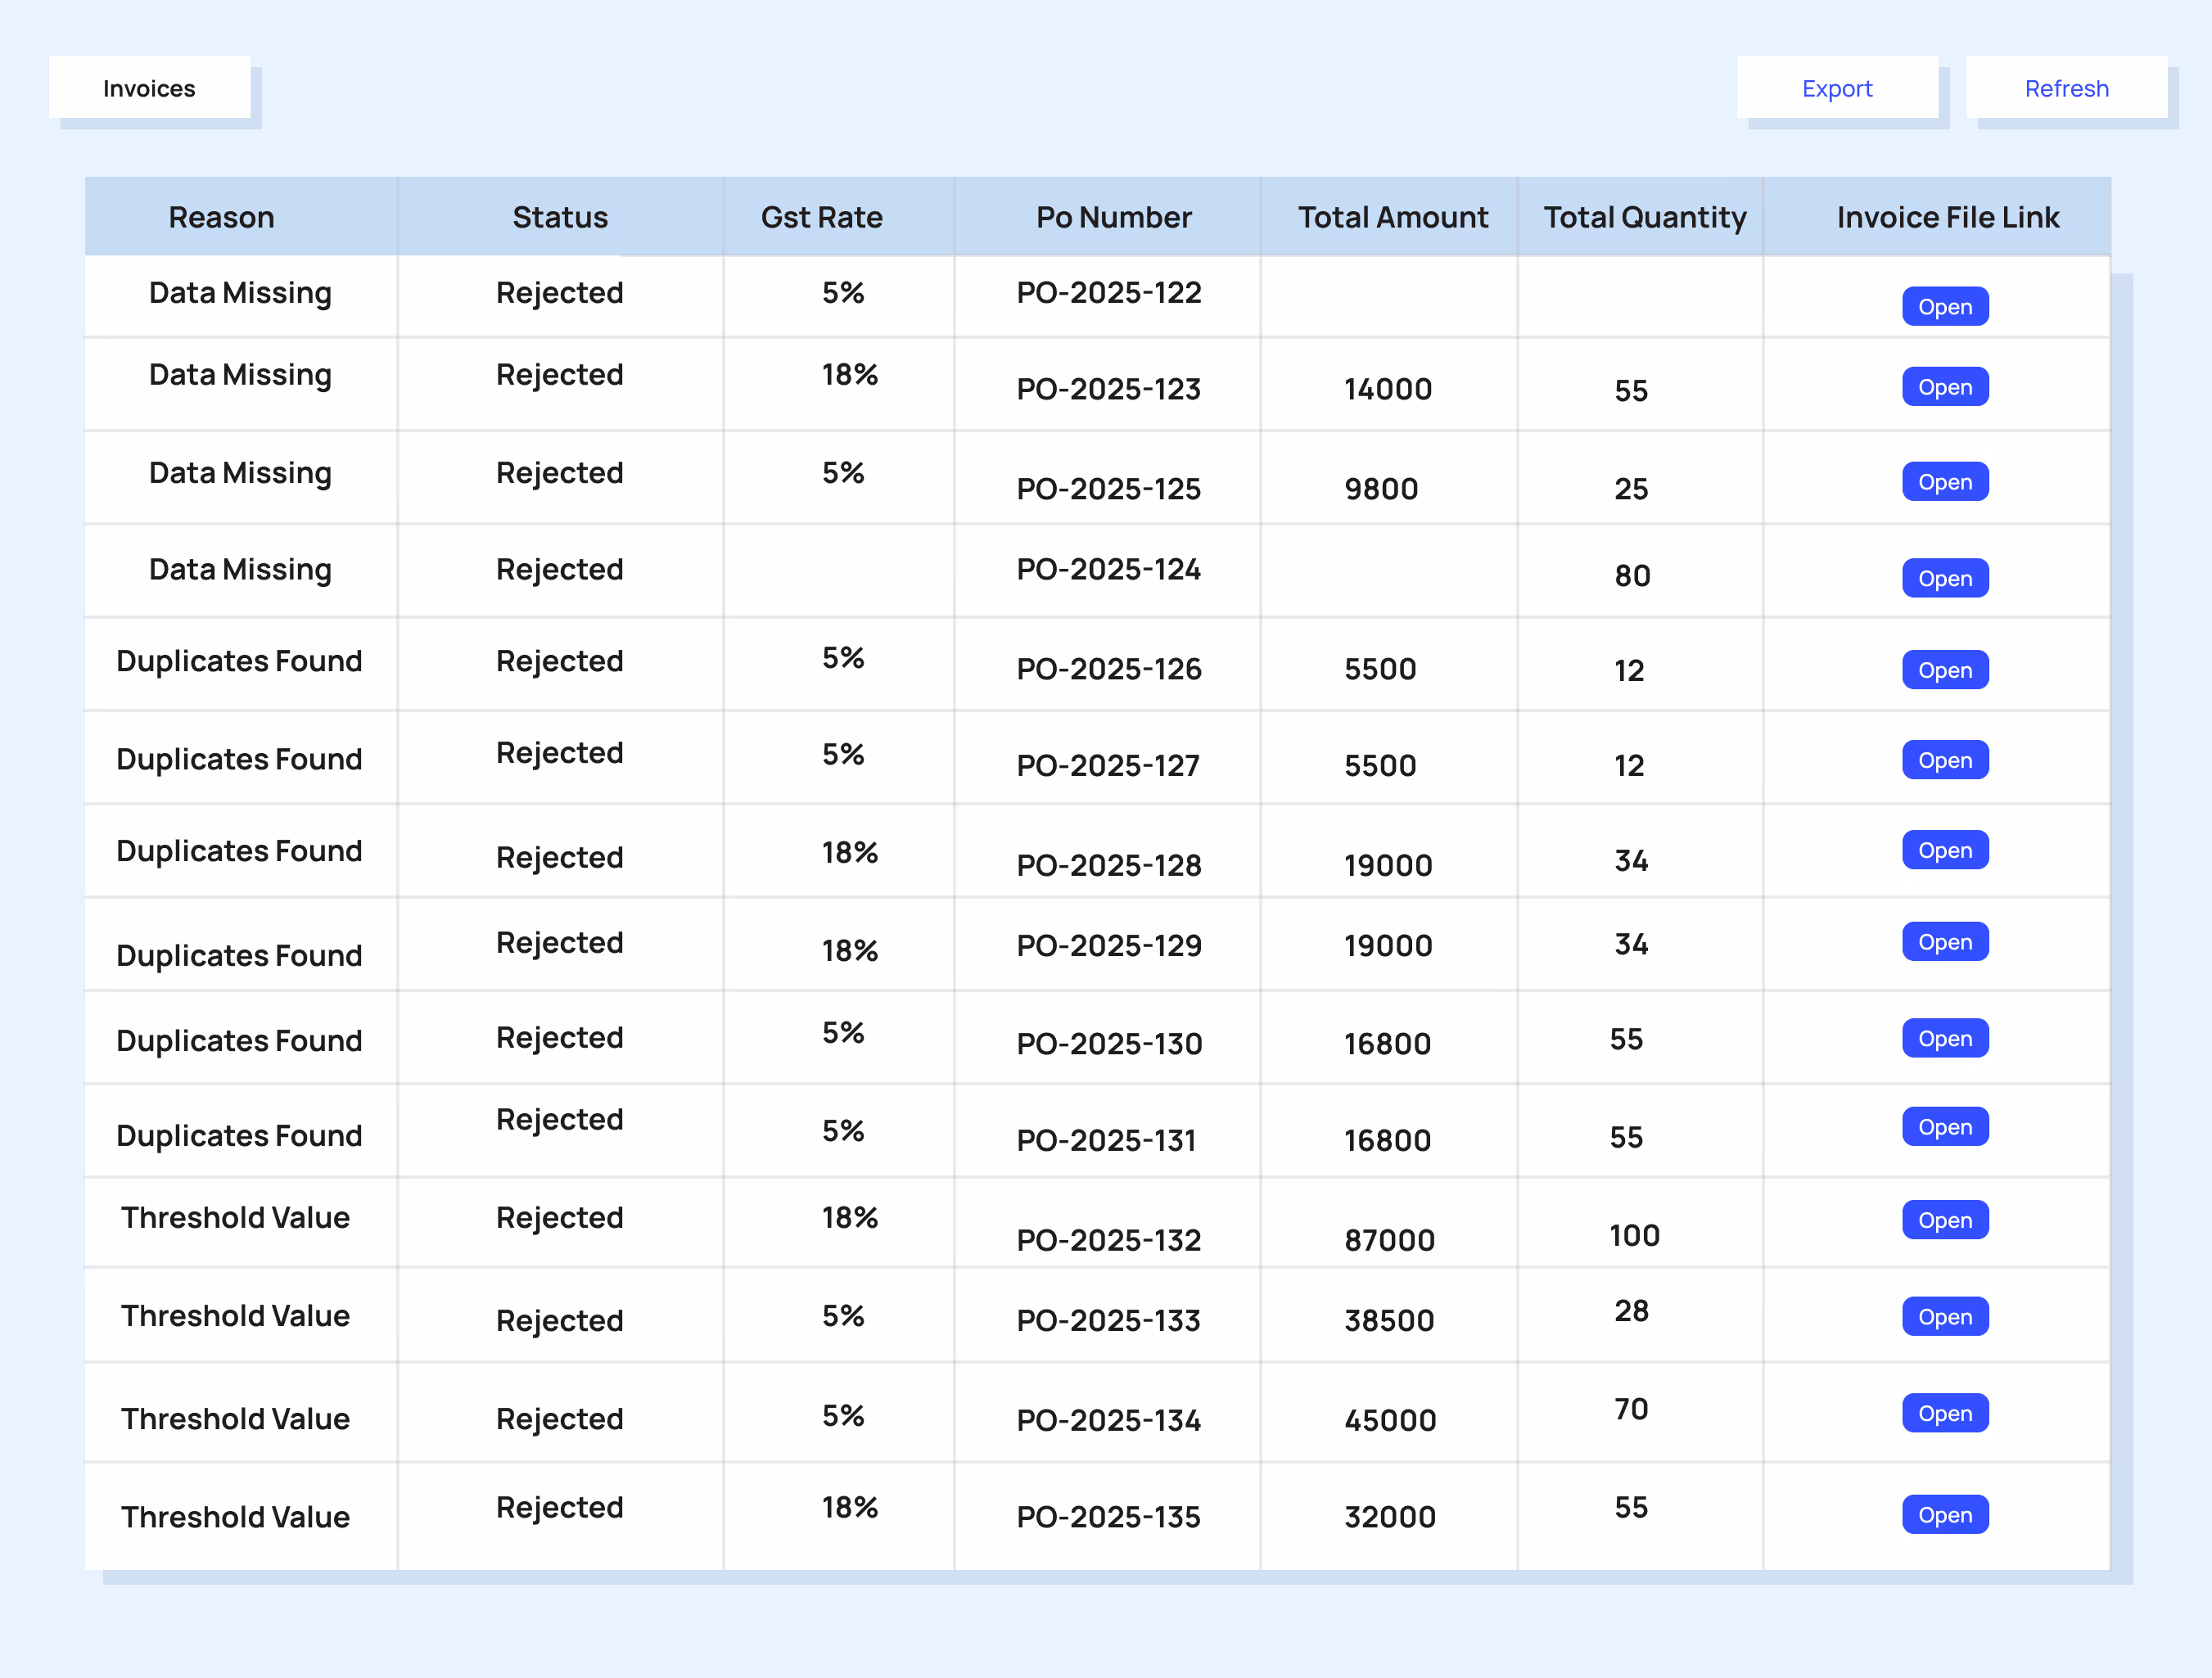This screenshot has width=2212, height=1678.
Task: Open invoice file for PO-2025-123
Action: coord(1944,387)
